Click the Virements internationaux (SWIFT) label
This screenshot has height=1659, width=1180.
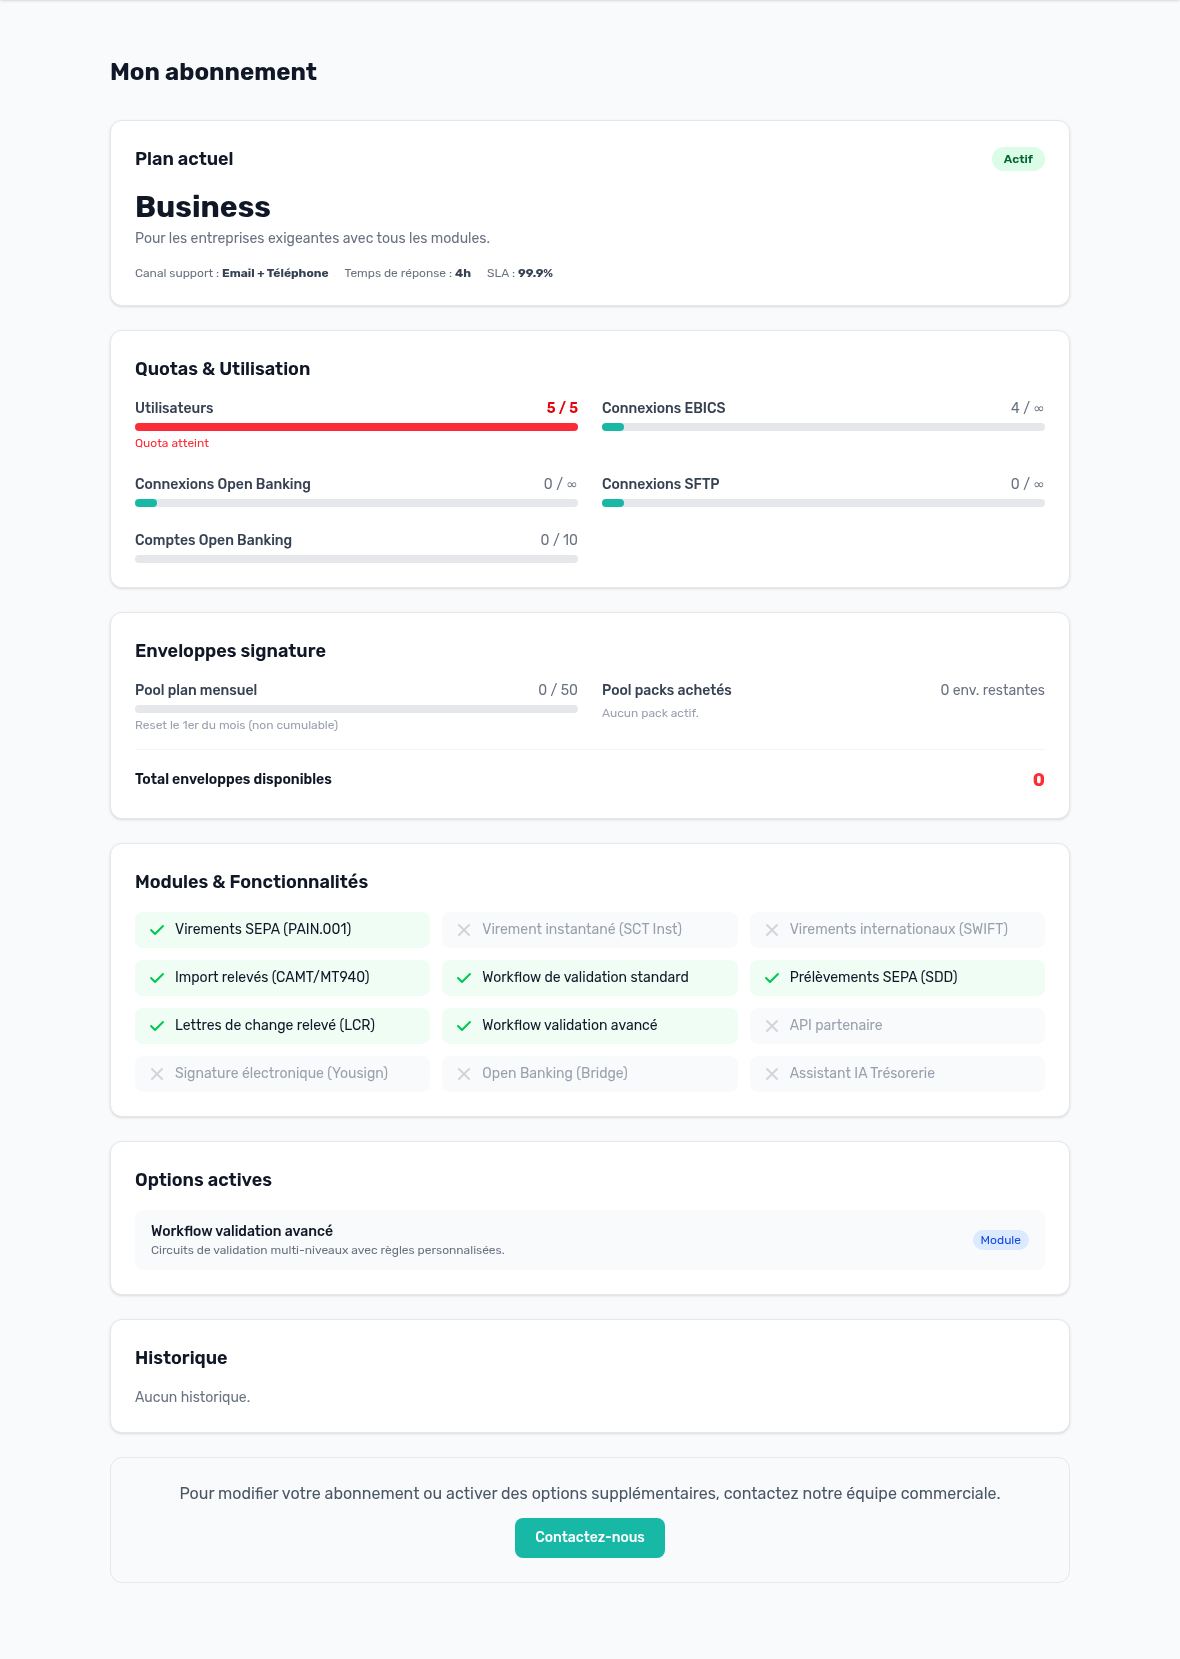[899, 929]
